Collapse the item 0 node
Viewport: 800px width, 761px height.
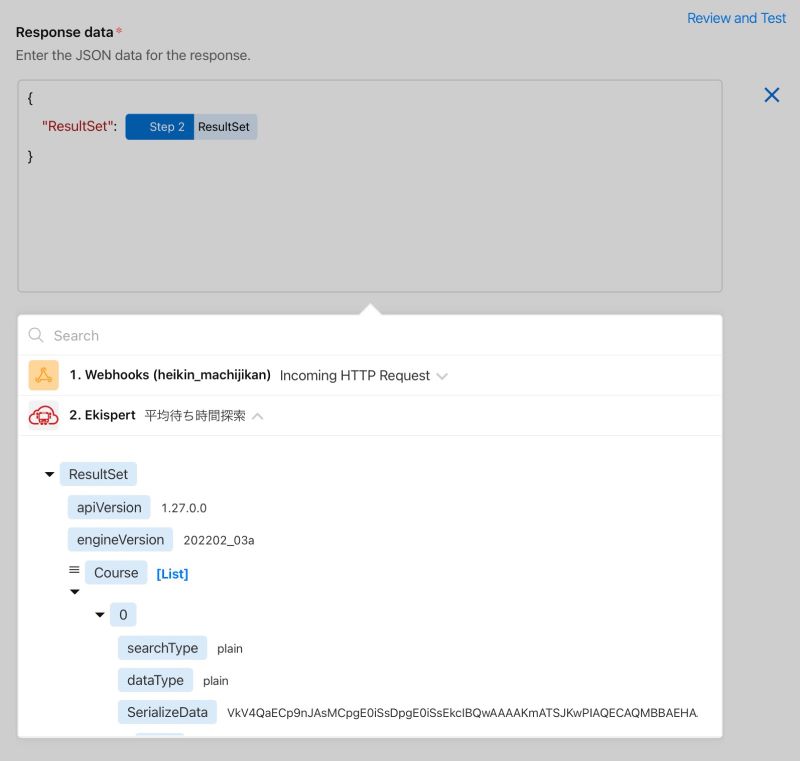[100, 615]
